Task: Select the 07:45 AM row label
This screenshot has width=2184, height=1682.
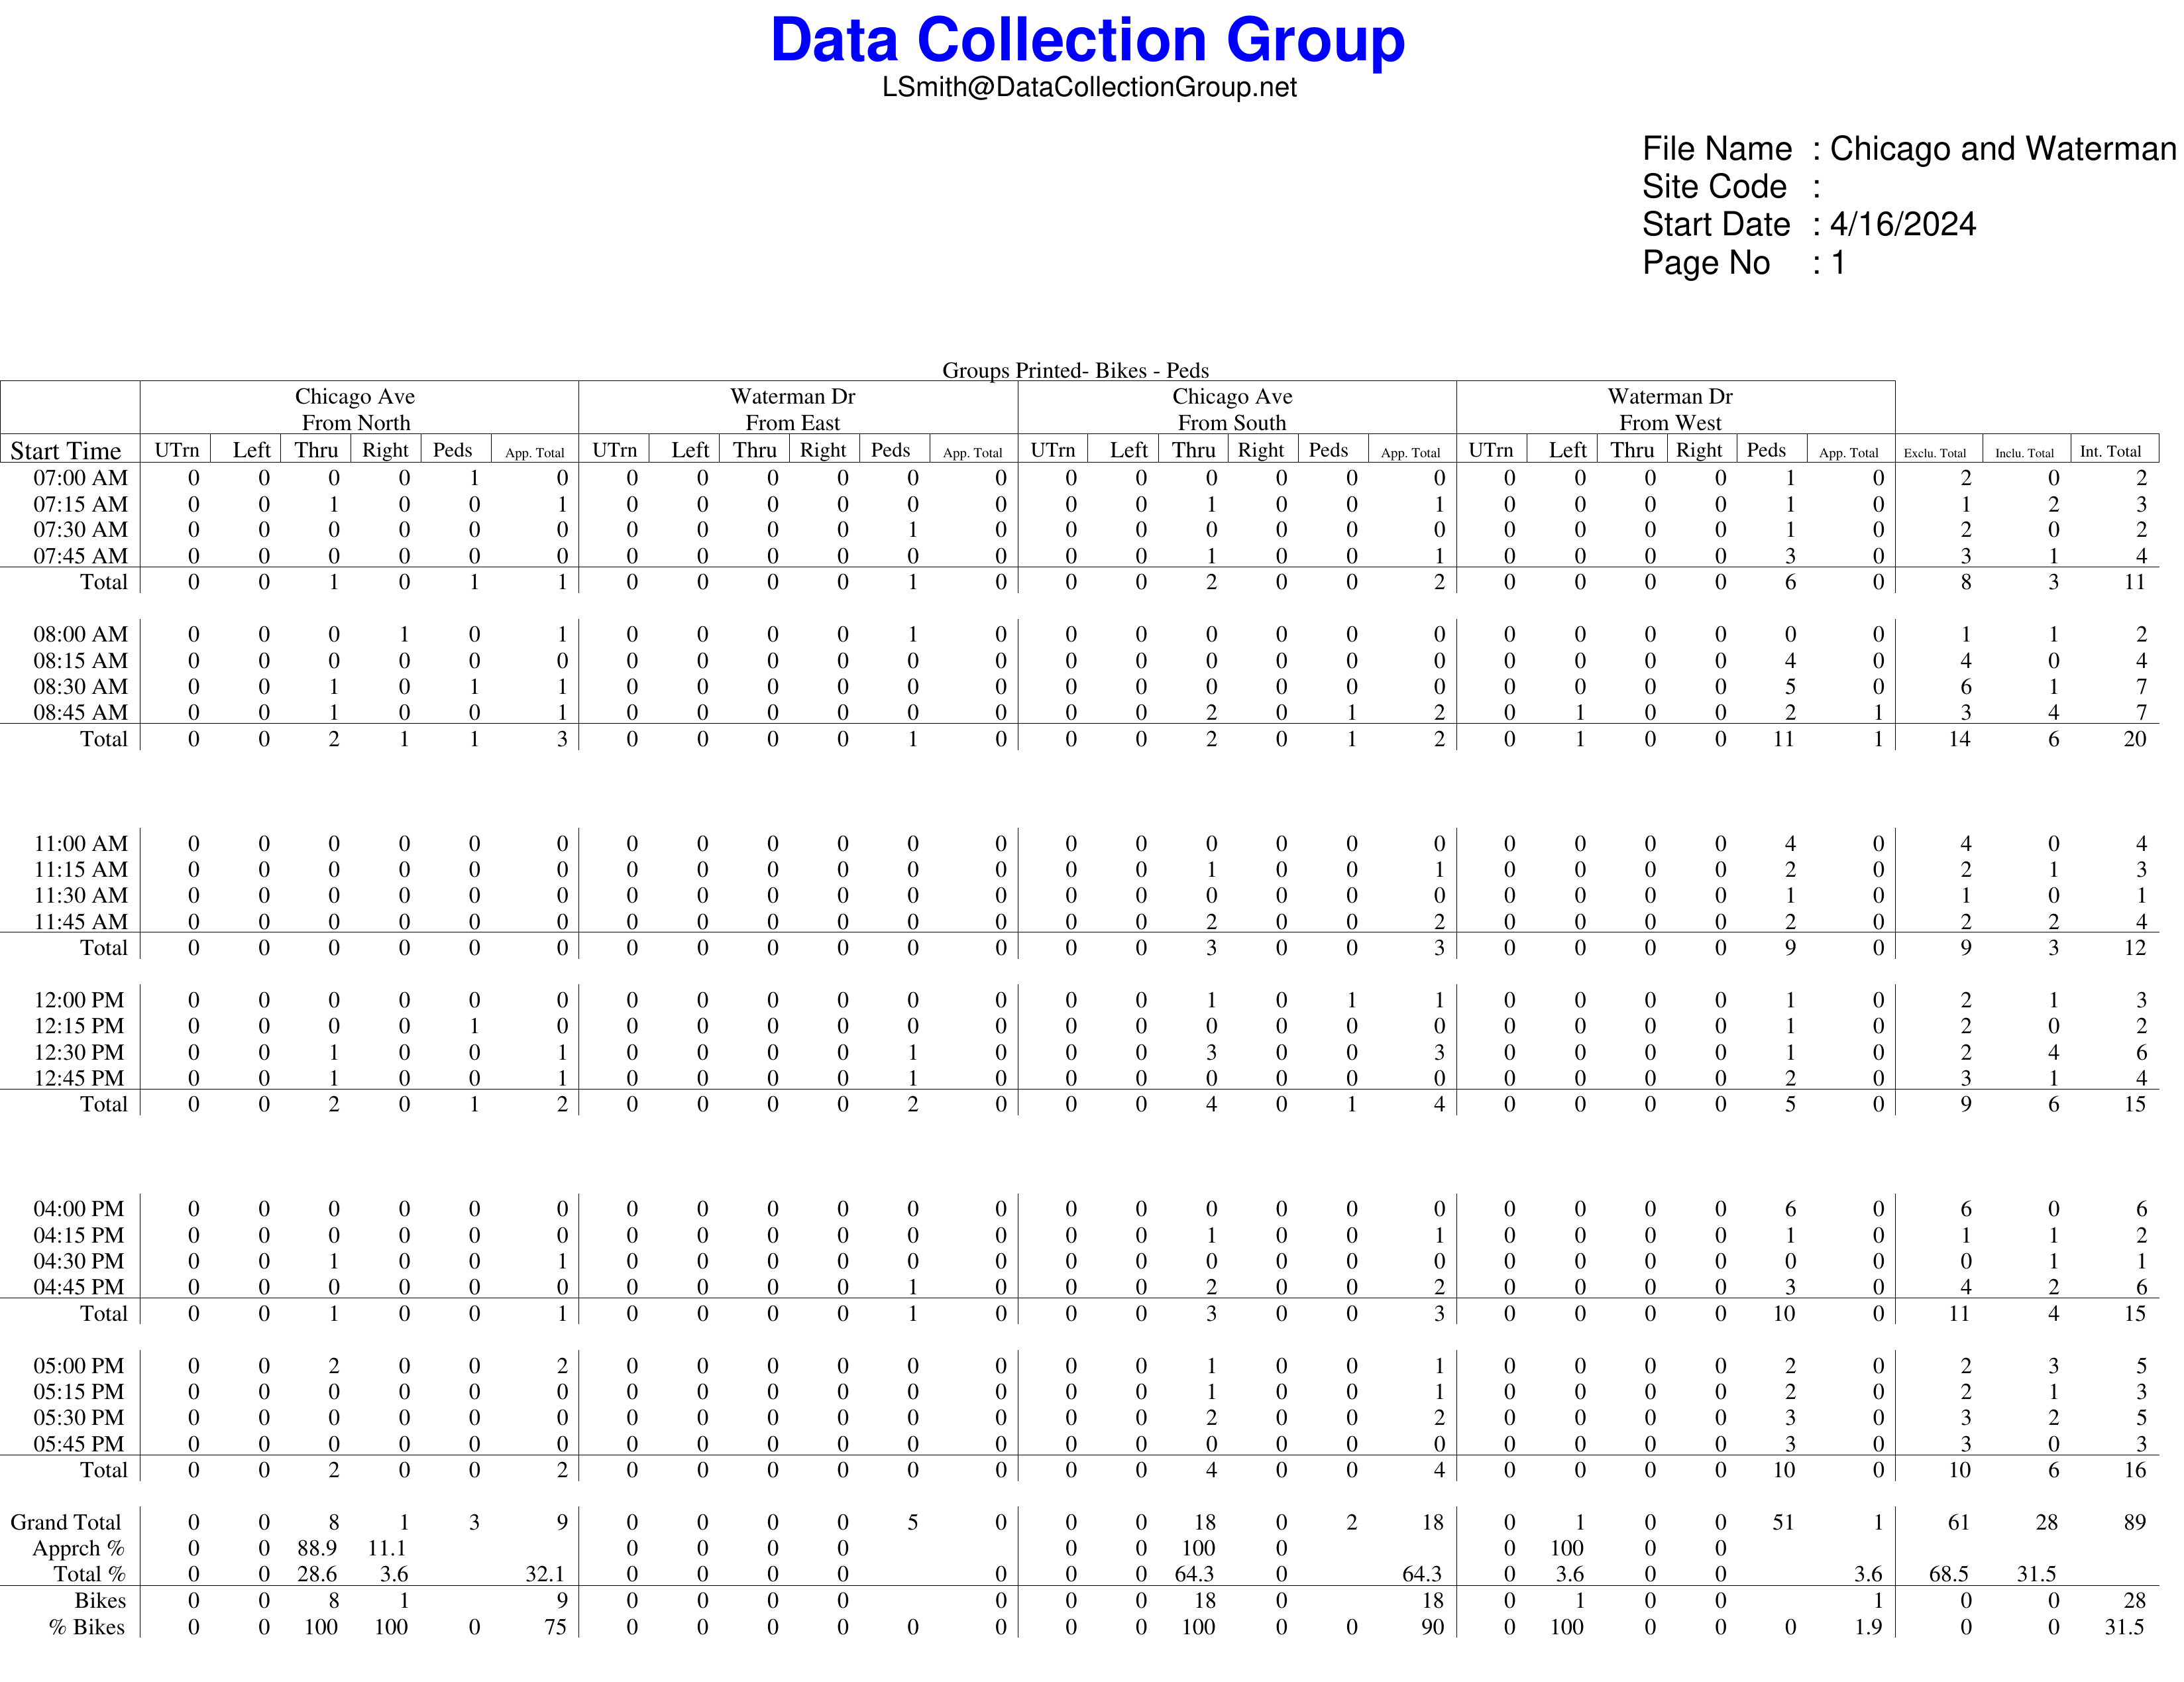Action: pyautogui.click(x=81, y=556)
